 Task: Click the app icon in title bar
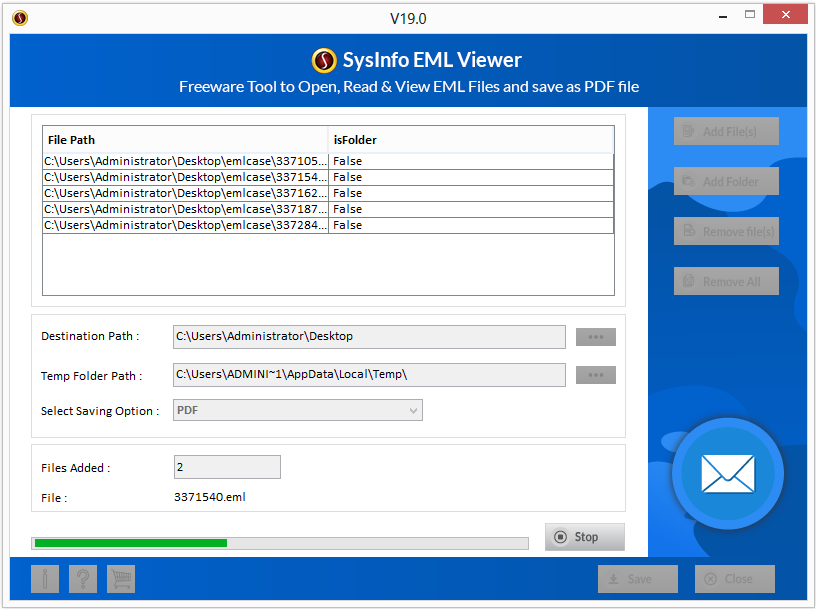[x=20, y=18]
